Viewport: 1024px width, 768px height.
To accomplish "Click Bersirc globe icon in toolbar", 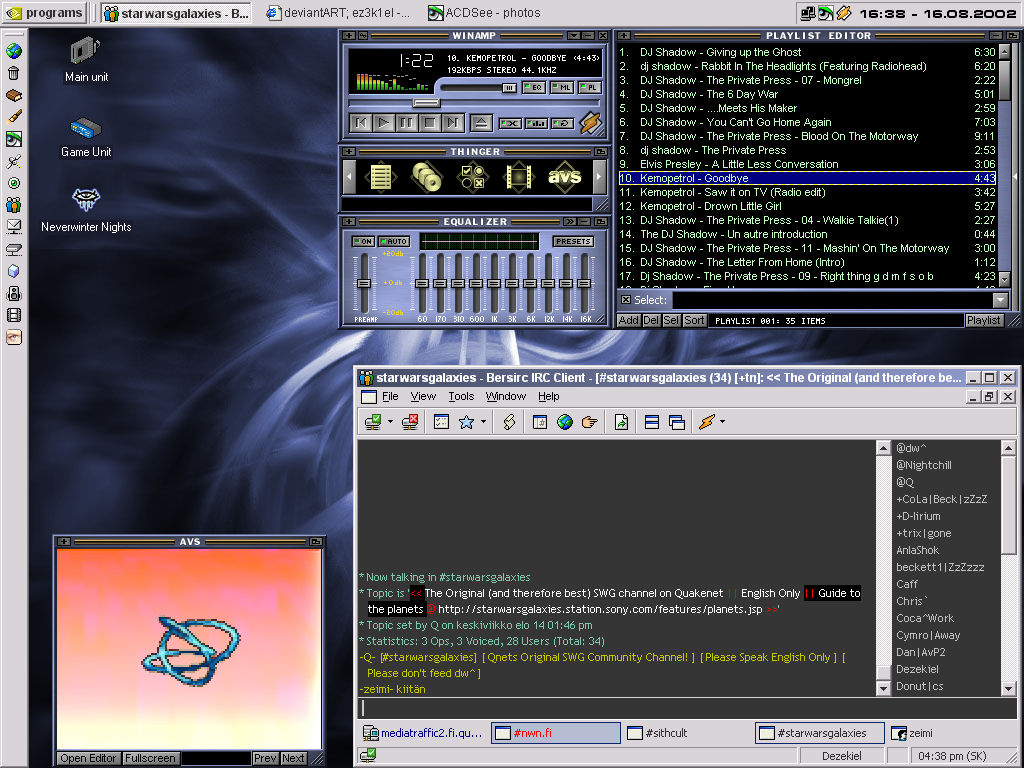I will click(x=565, y=422).
